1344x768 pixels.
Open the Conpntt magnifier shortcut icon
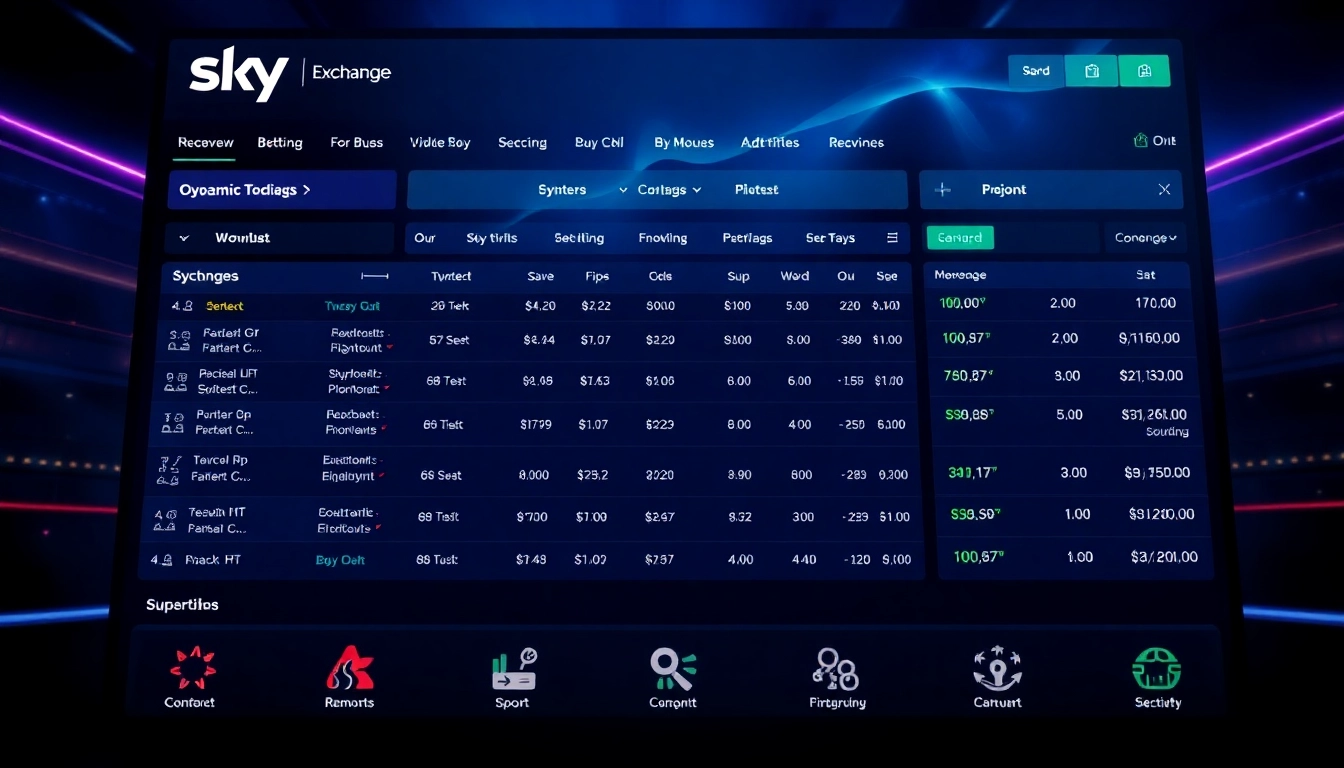pos(673,669)
